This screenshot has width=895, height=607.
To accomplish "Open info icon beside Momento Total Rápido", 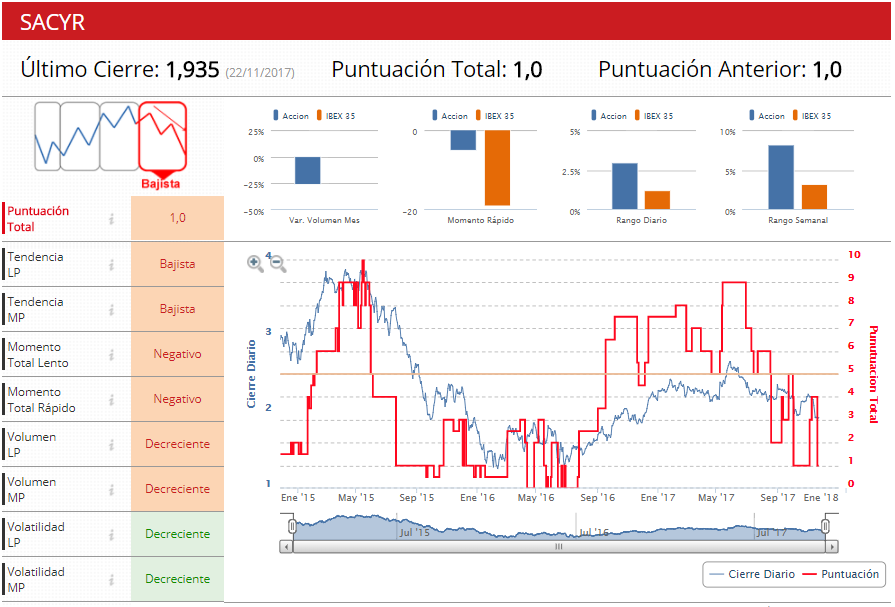I will click(112, 400).
